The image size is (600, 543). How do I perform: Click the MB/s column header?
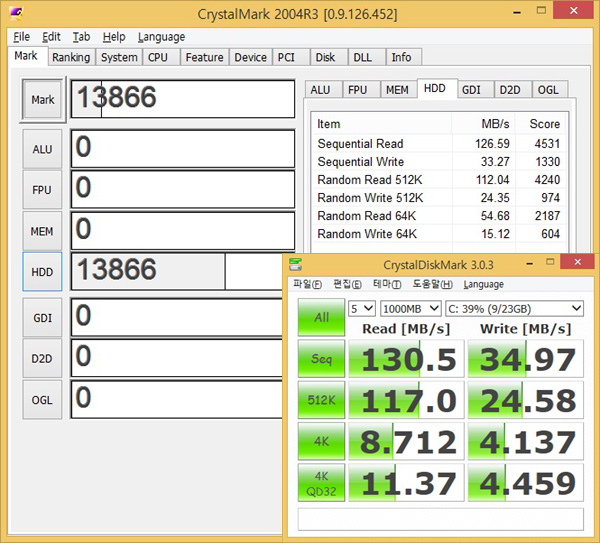(x=483, y=124)
